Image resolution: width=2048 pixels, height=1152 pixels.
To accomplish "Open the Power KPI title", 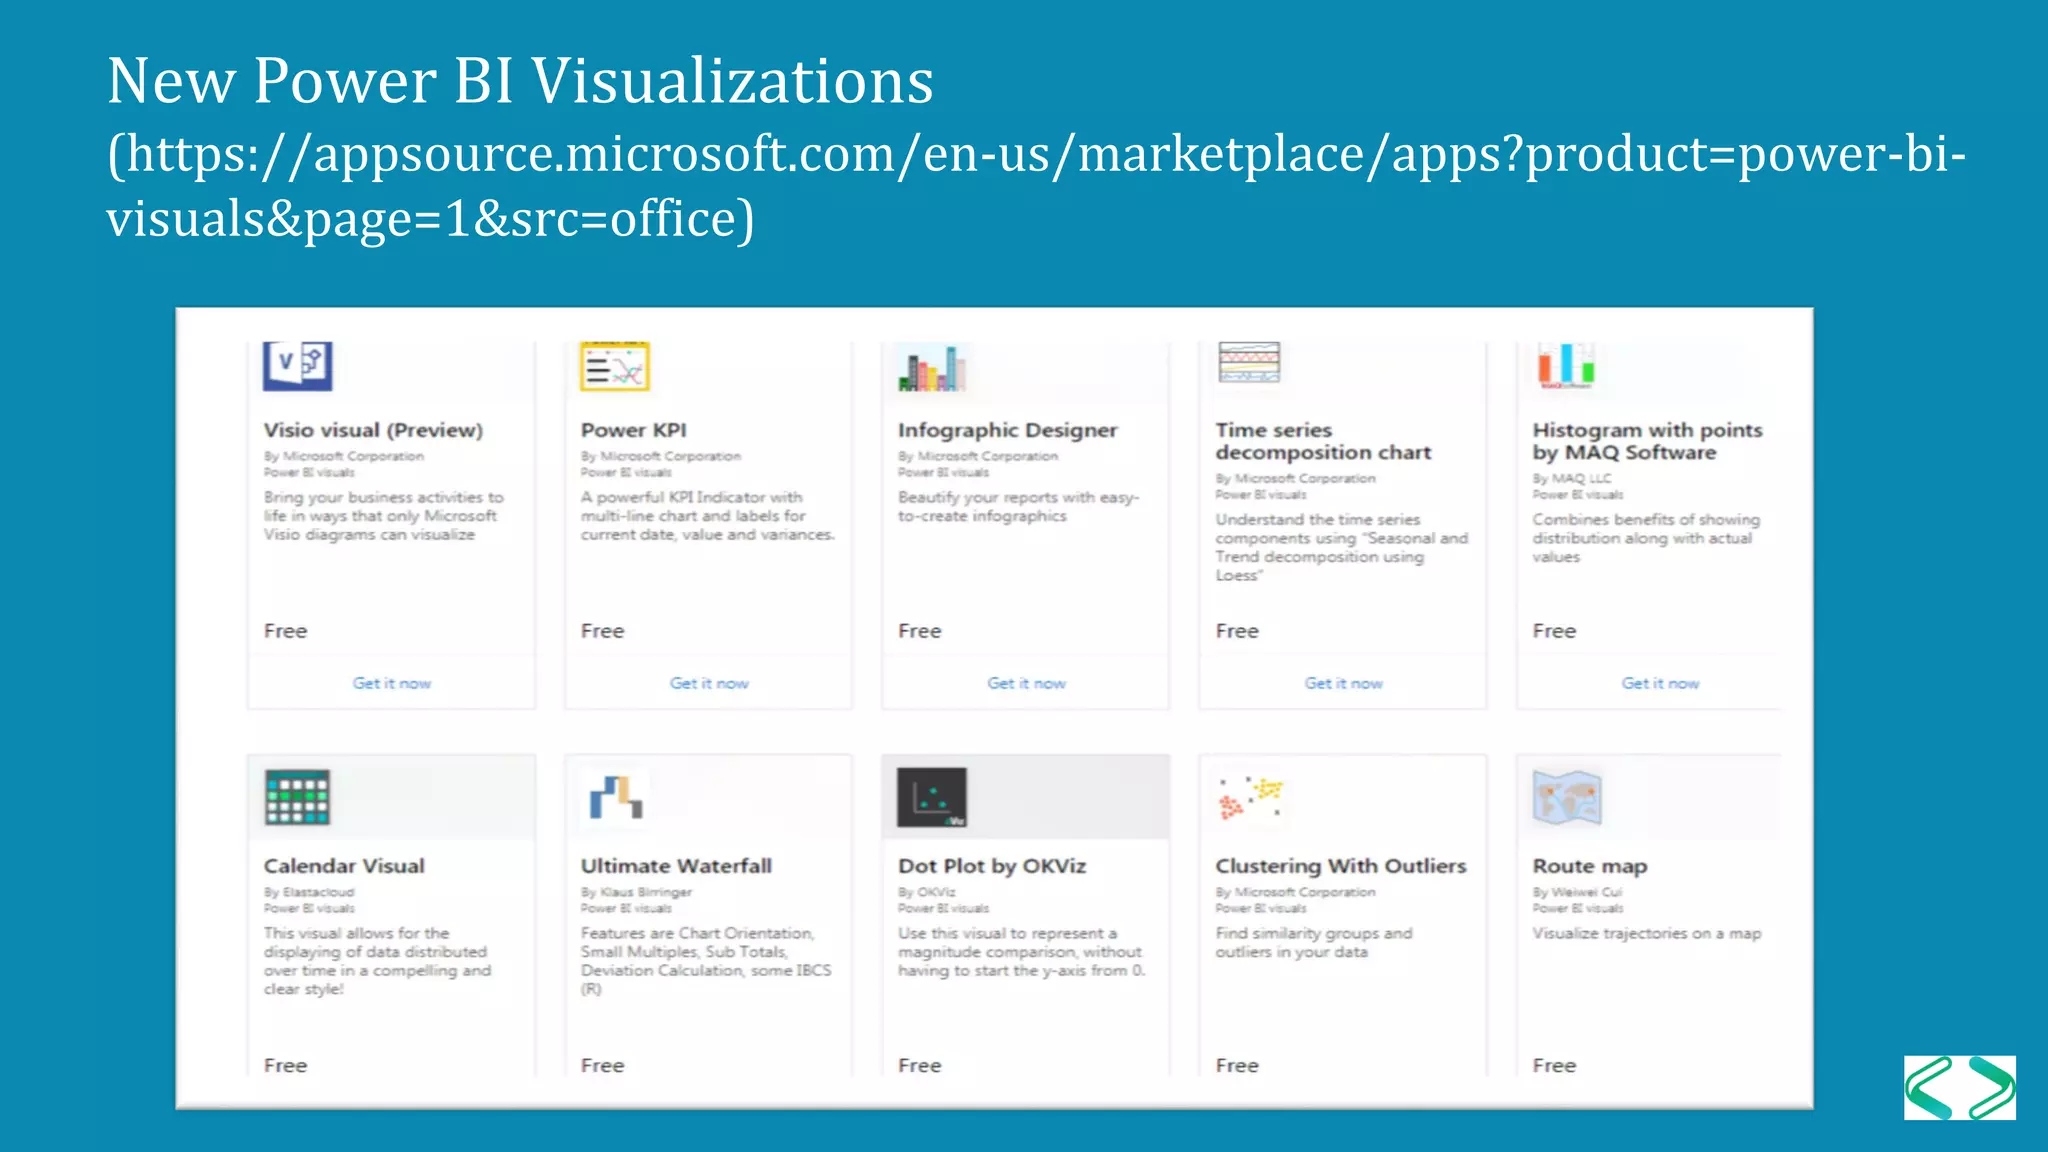I will pyautogui.click(x=633, y=430).
